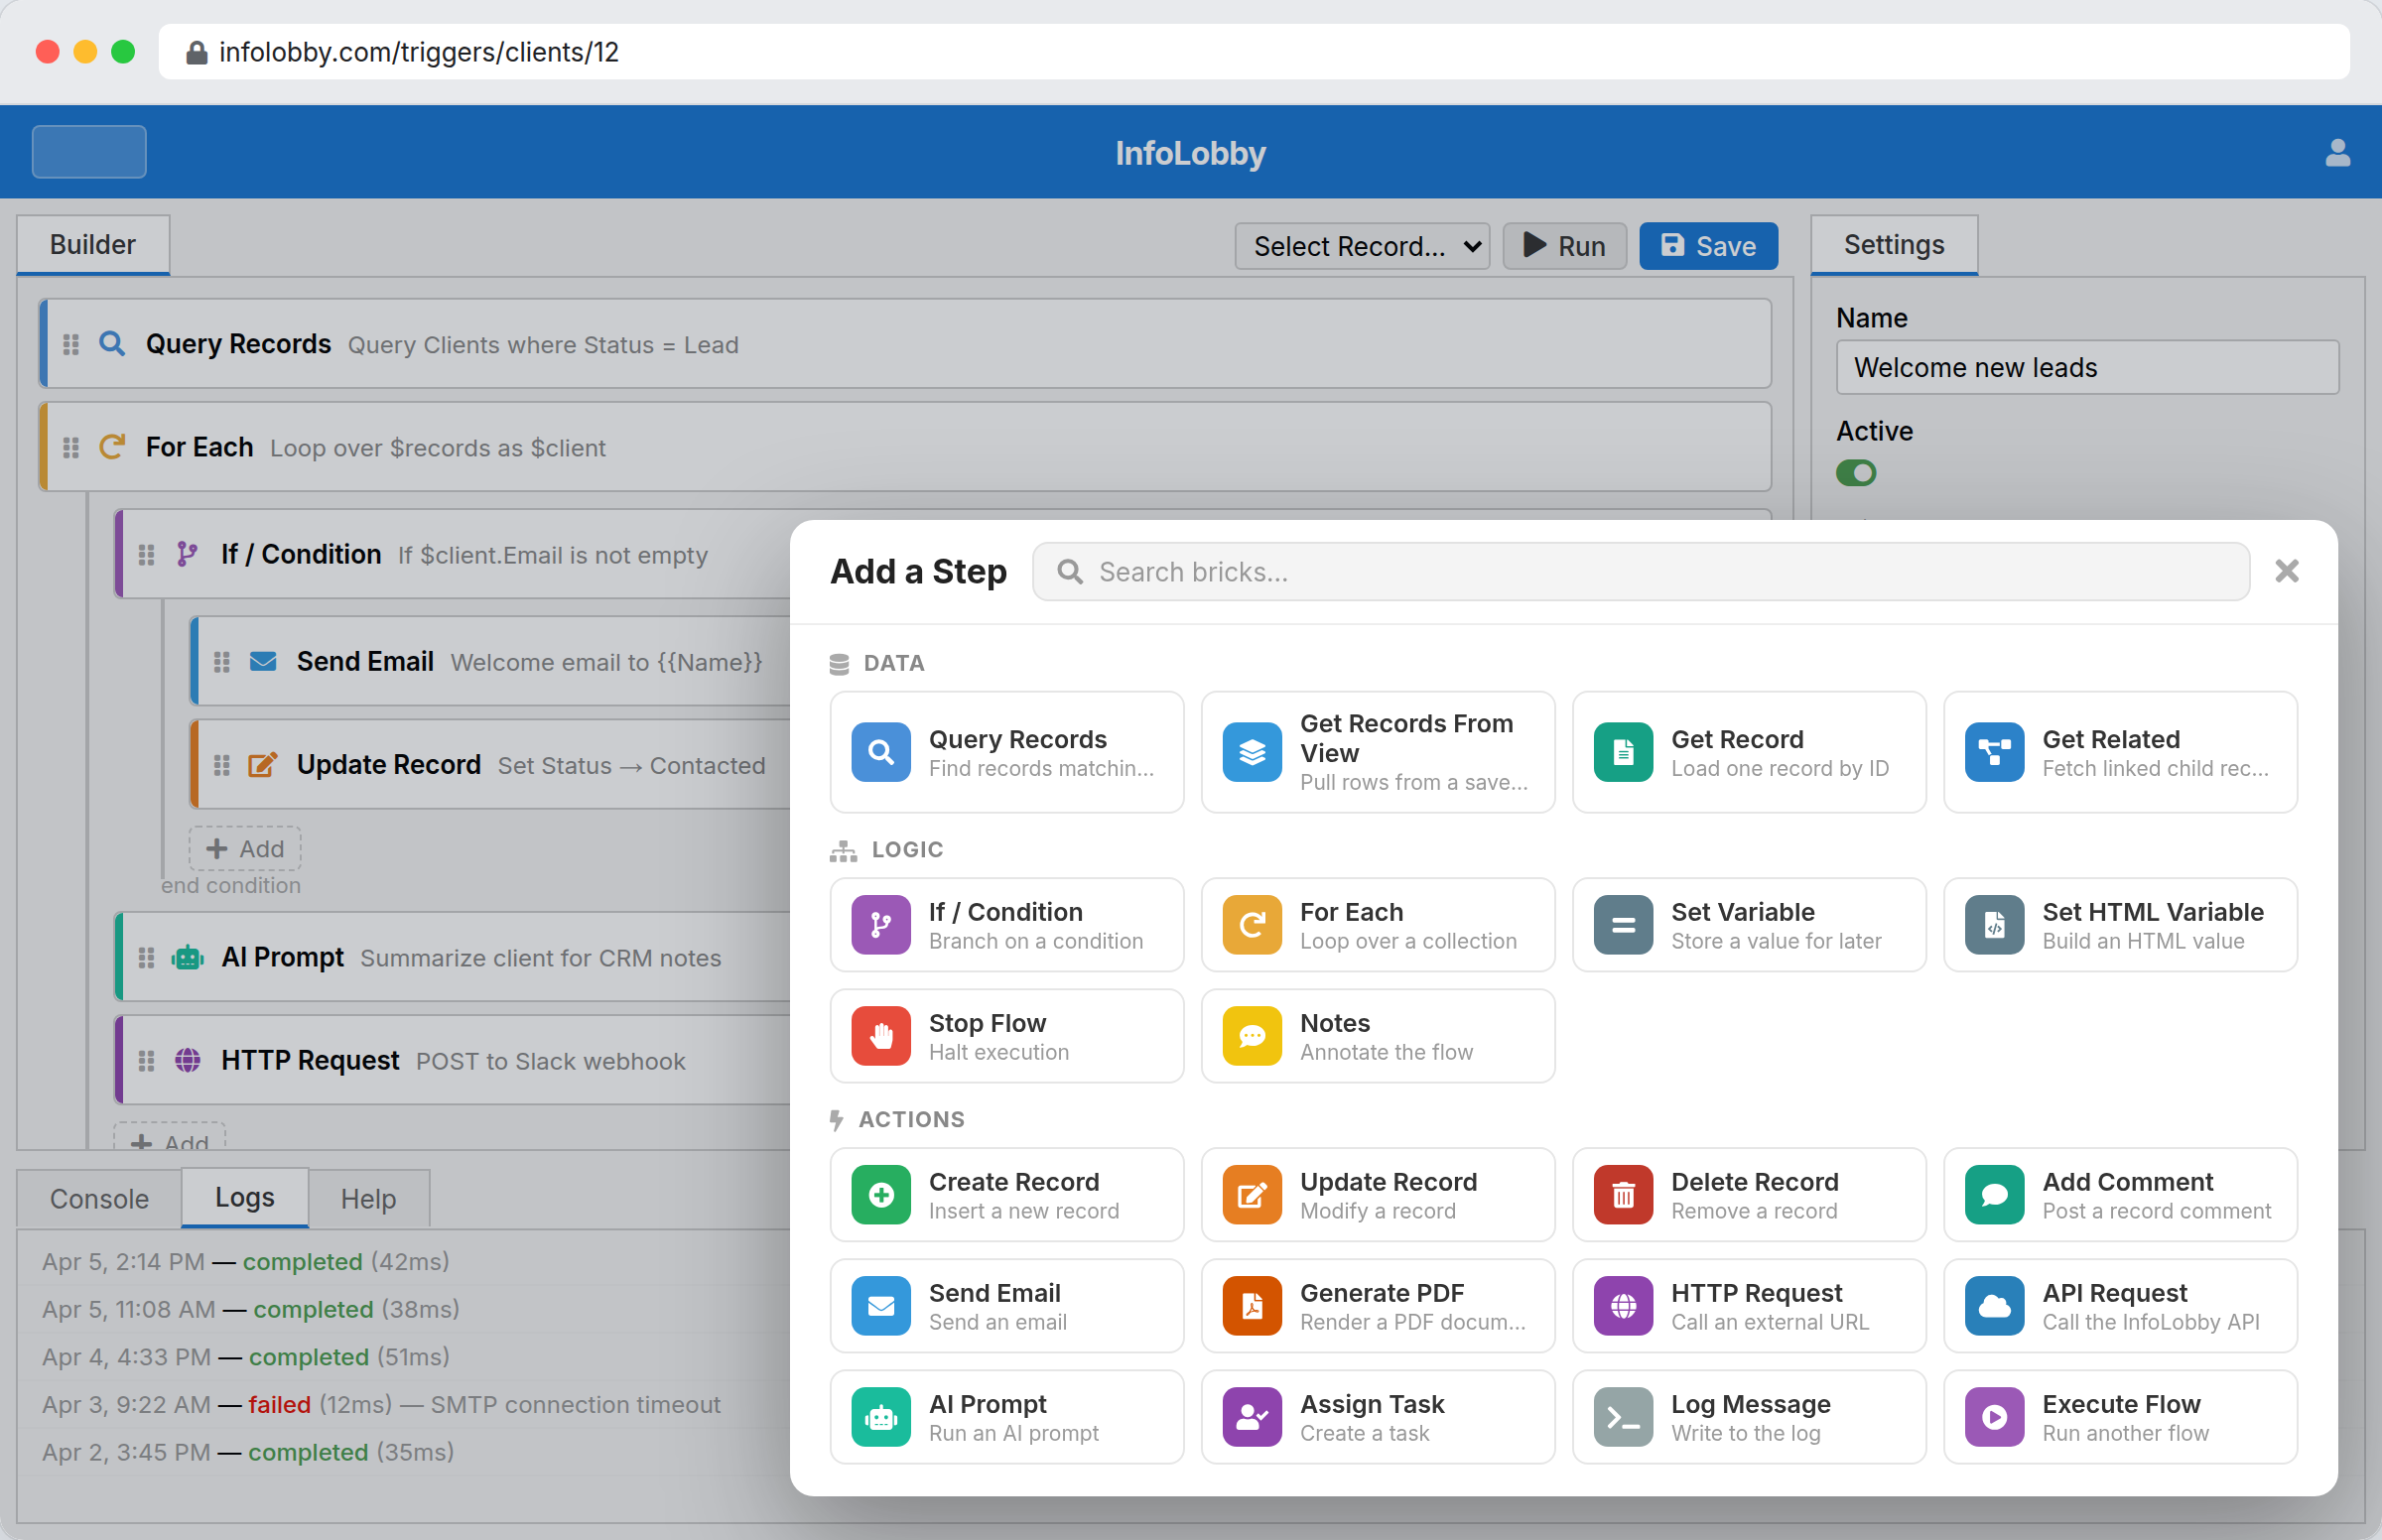Add the Create Record action
This screenshot has height=1540, width=2382.
(1006, 1195)
